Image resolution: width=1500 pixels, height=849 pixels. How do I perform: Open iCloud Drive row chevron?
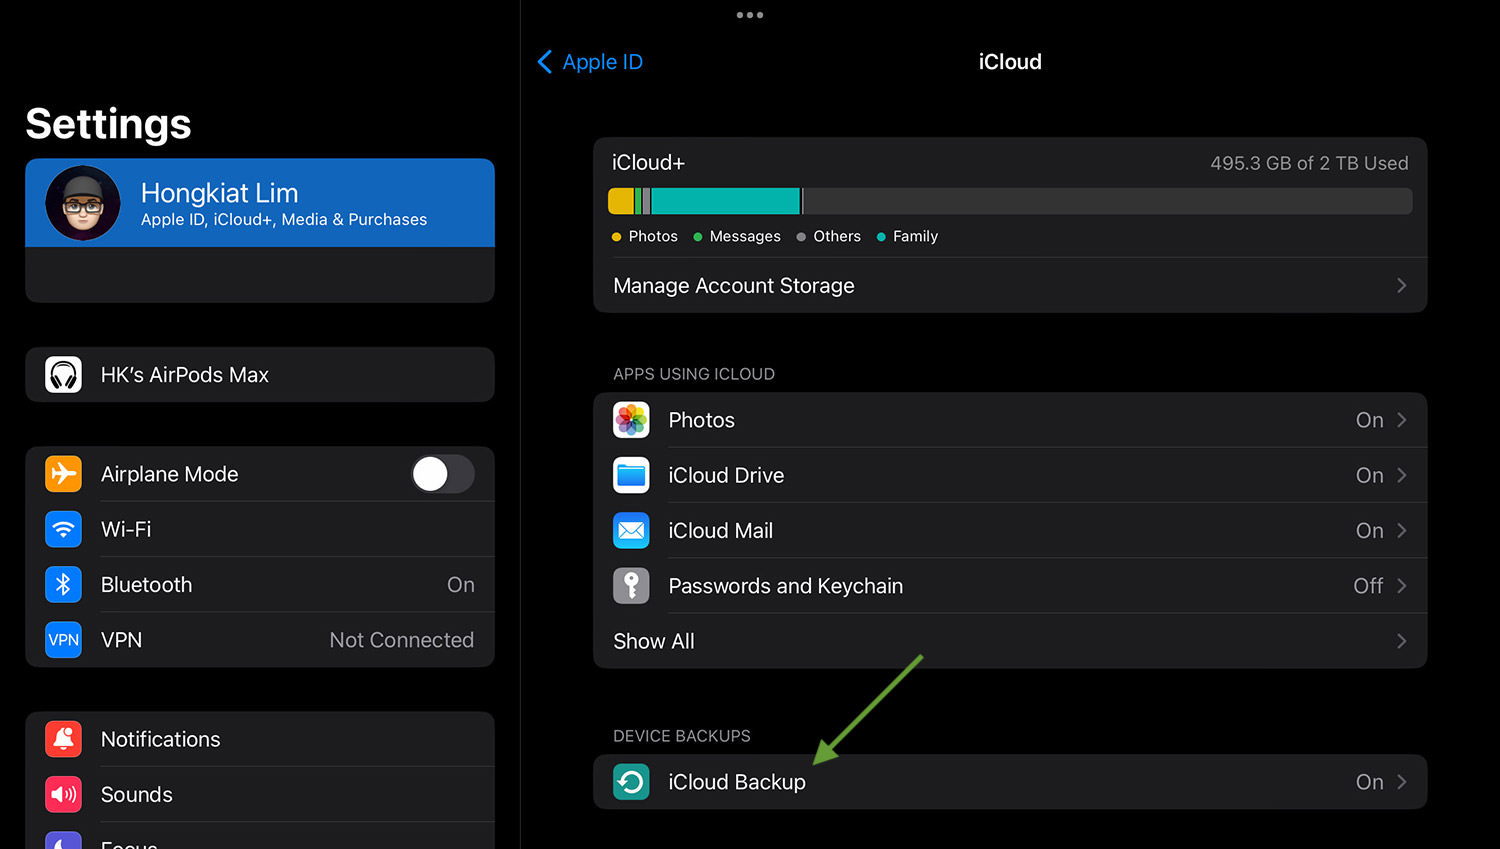pyautogui.click(x=1401, y=475)
